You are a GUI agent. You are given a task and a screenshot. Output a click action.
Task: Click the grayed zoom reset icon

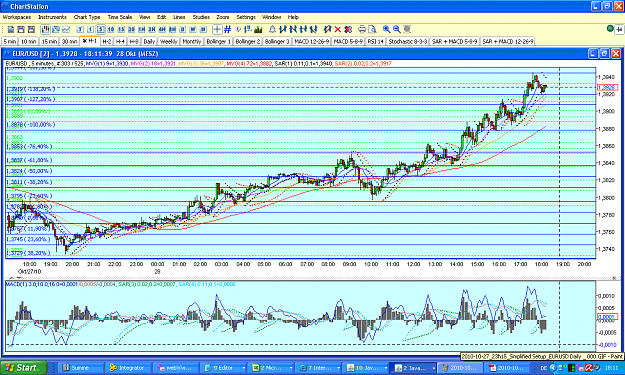(407, 29)
